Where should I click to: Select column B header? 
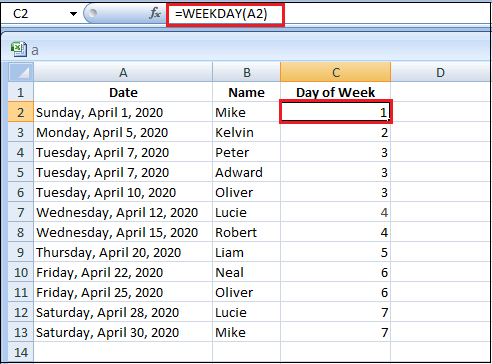246,72
